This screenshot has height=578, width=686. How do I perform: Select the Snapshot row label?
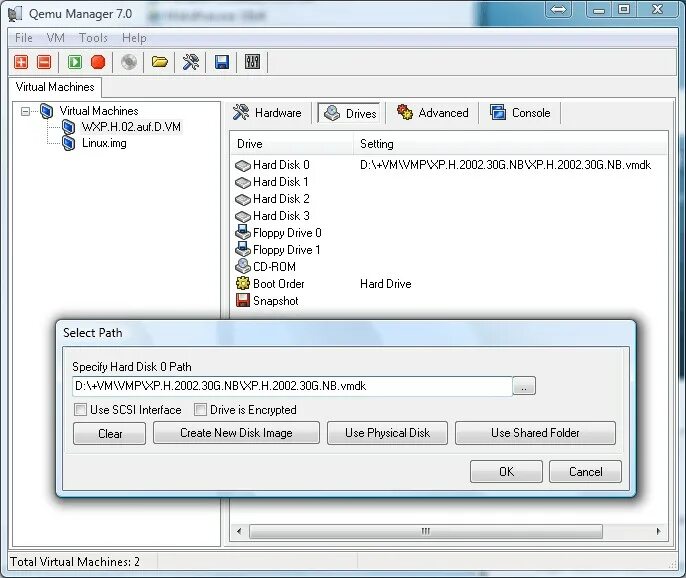pos(276,301)
